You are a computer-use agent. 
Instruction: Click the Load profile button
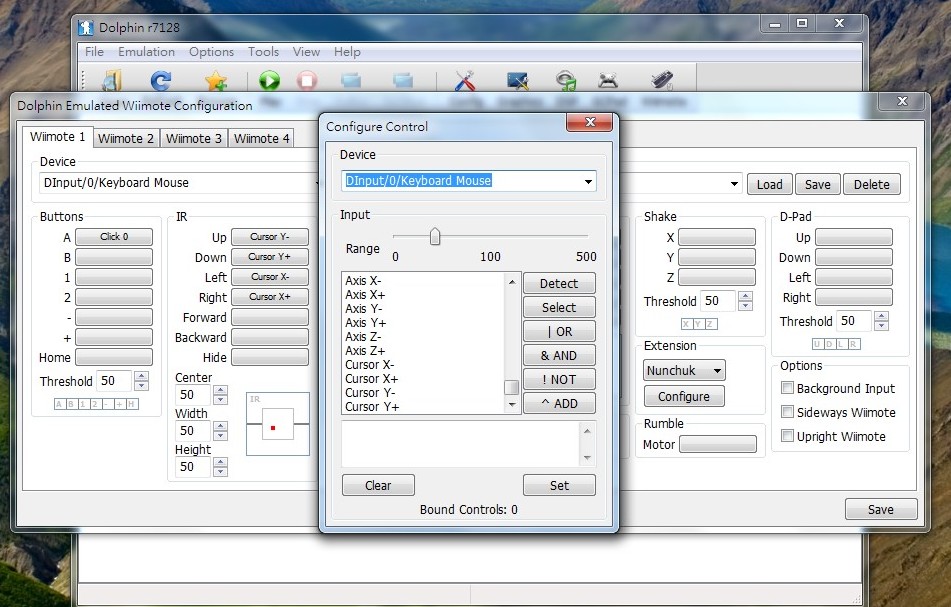point(769,184)
